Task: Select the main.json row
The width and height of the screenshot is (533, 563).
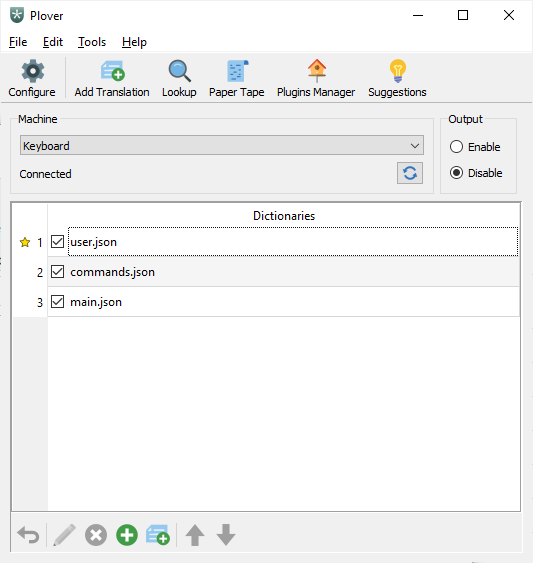Action: click(x=284, y=302)
